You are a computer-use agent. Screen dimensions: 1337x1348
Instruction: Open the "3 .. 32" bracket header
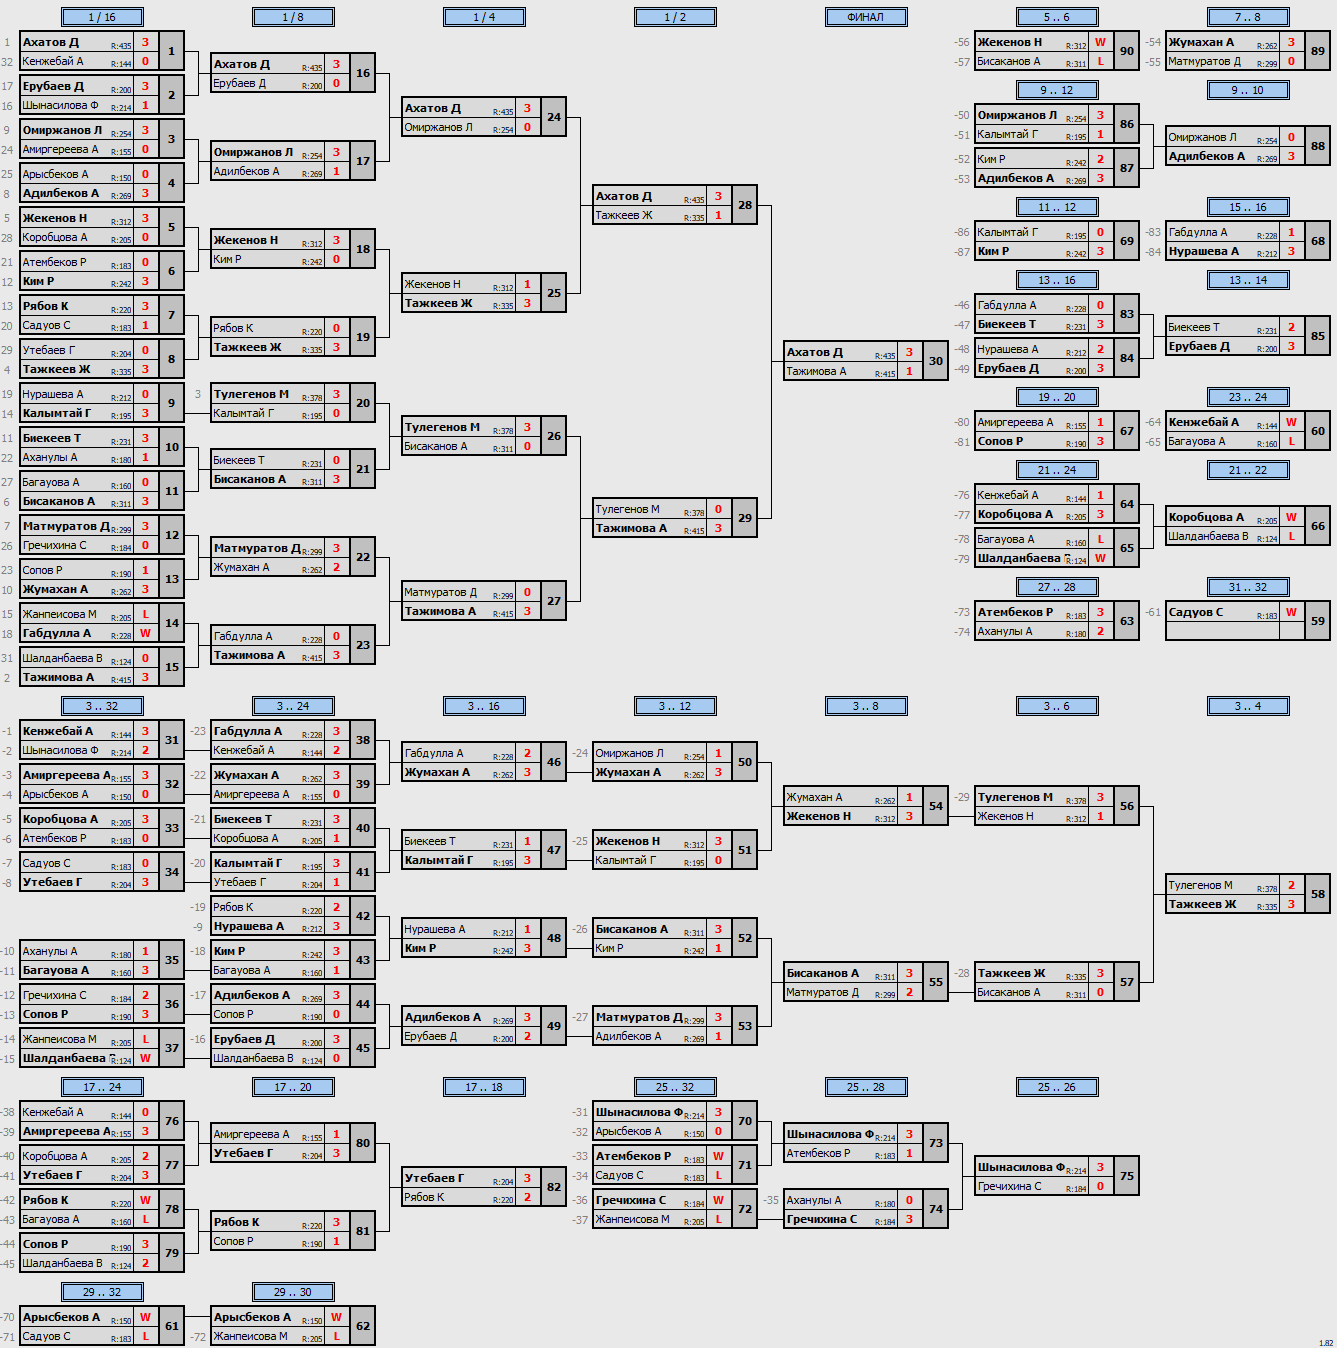click(102, 706)
